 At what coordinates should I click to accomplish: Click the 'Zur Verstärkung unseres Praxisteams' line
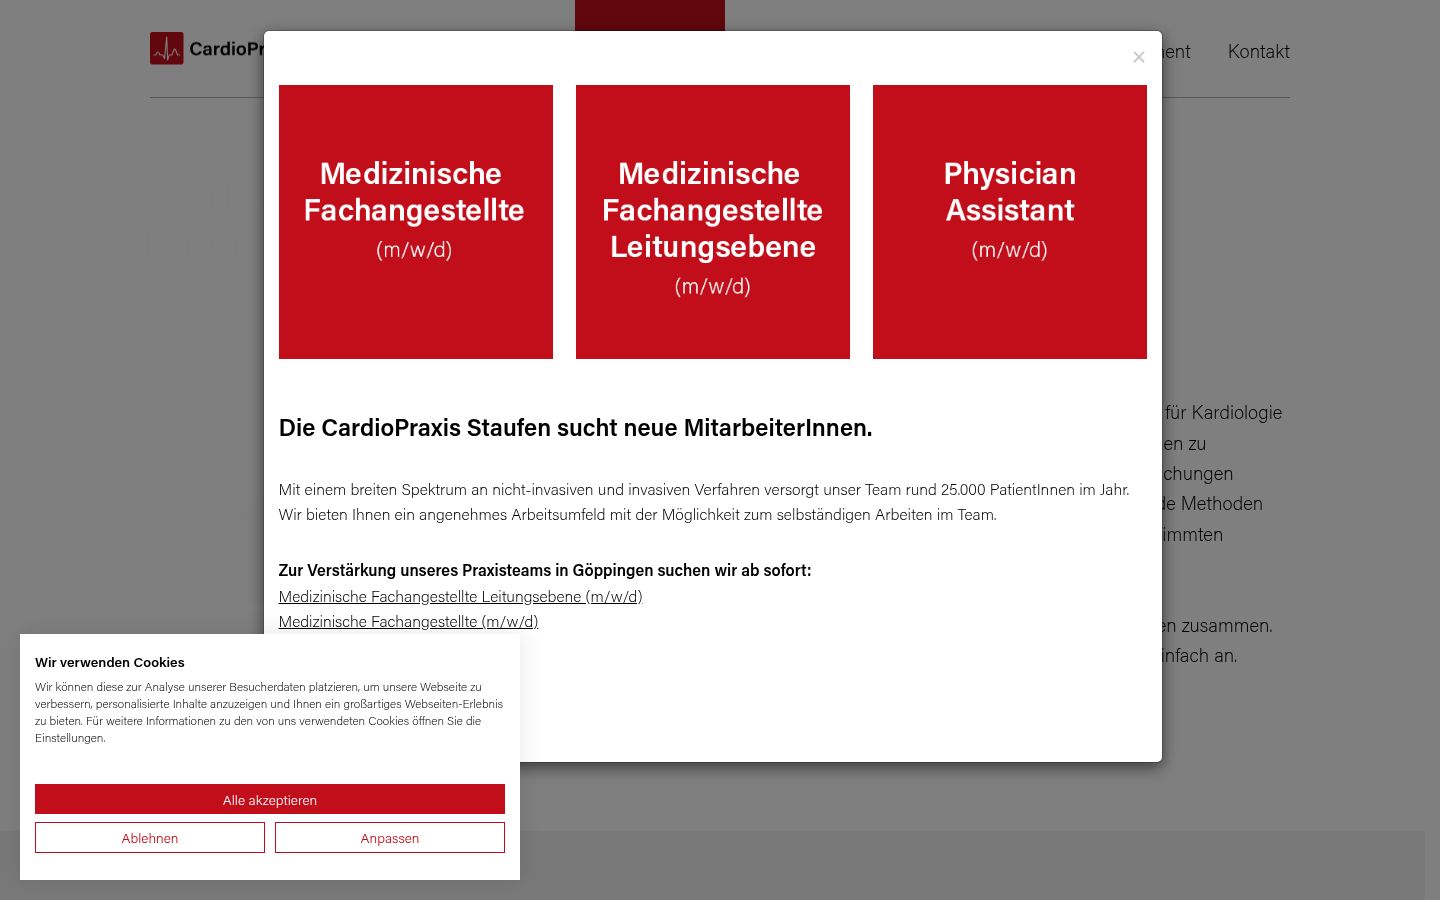(545, 570)
